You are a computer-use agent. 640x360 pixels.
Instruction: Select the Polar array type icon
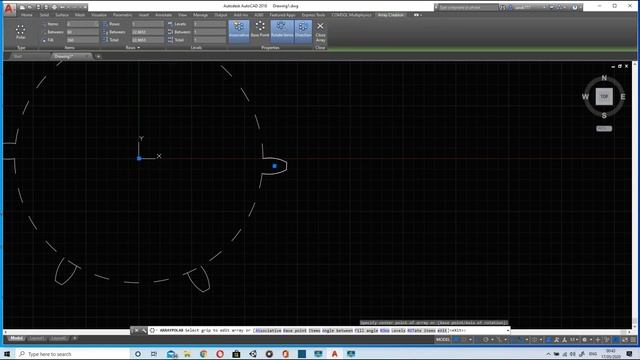point(21,31)
